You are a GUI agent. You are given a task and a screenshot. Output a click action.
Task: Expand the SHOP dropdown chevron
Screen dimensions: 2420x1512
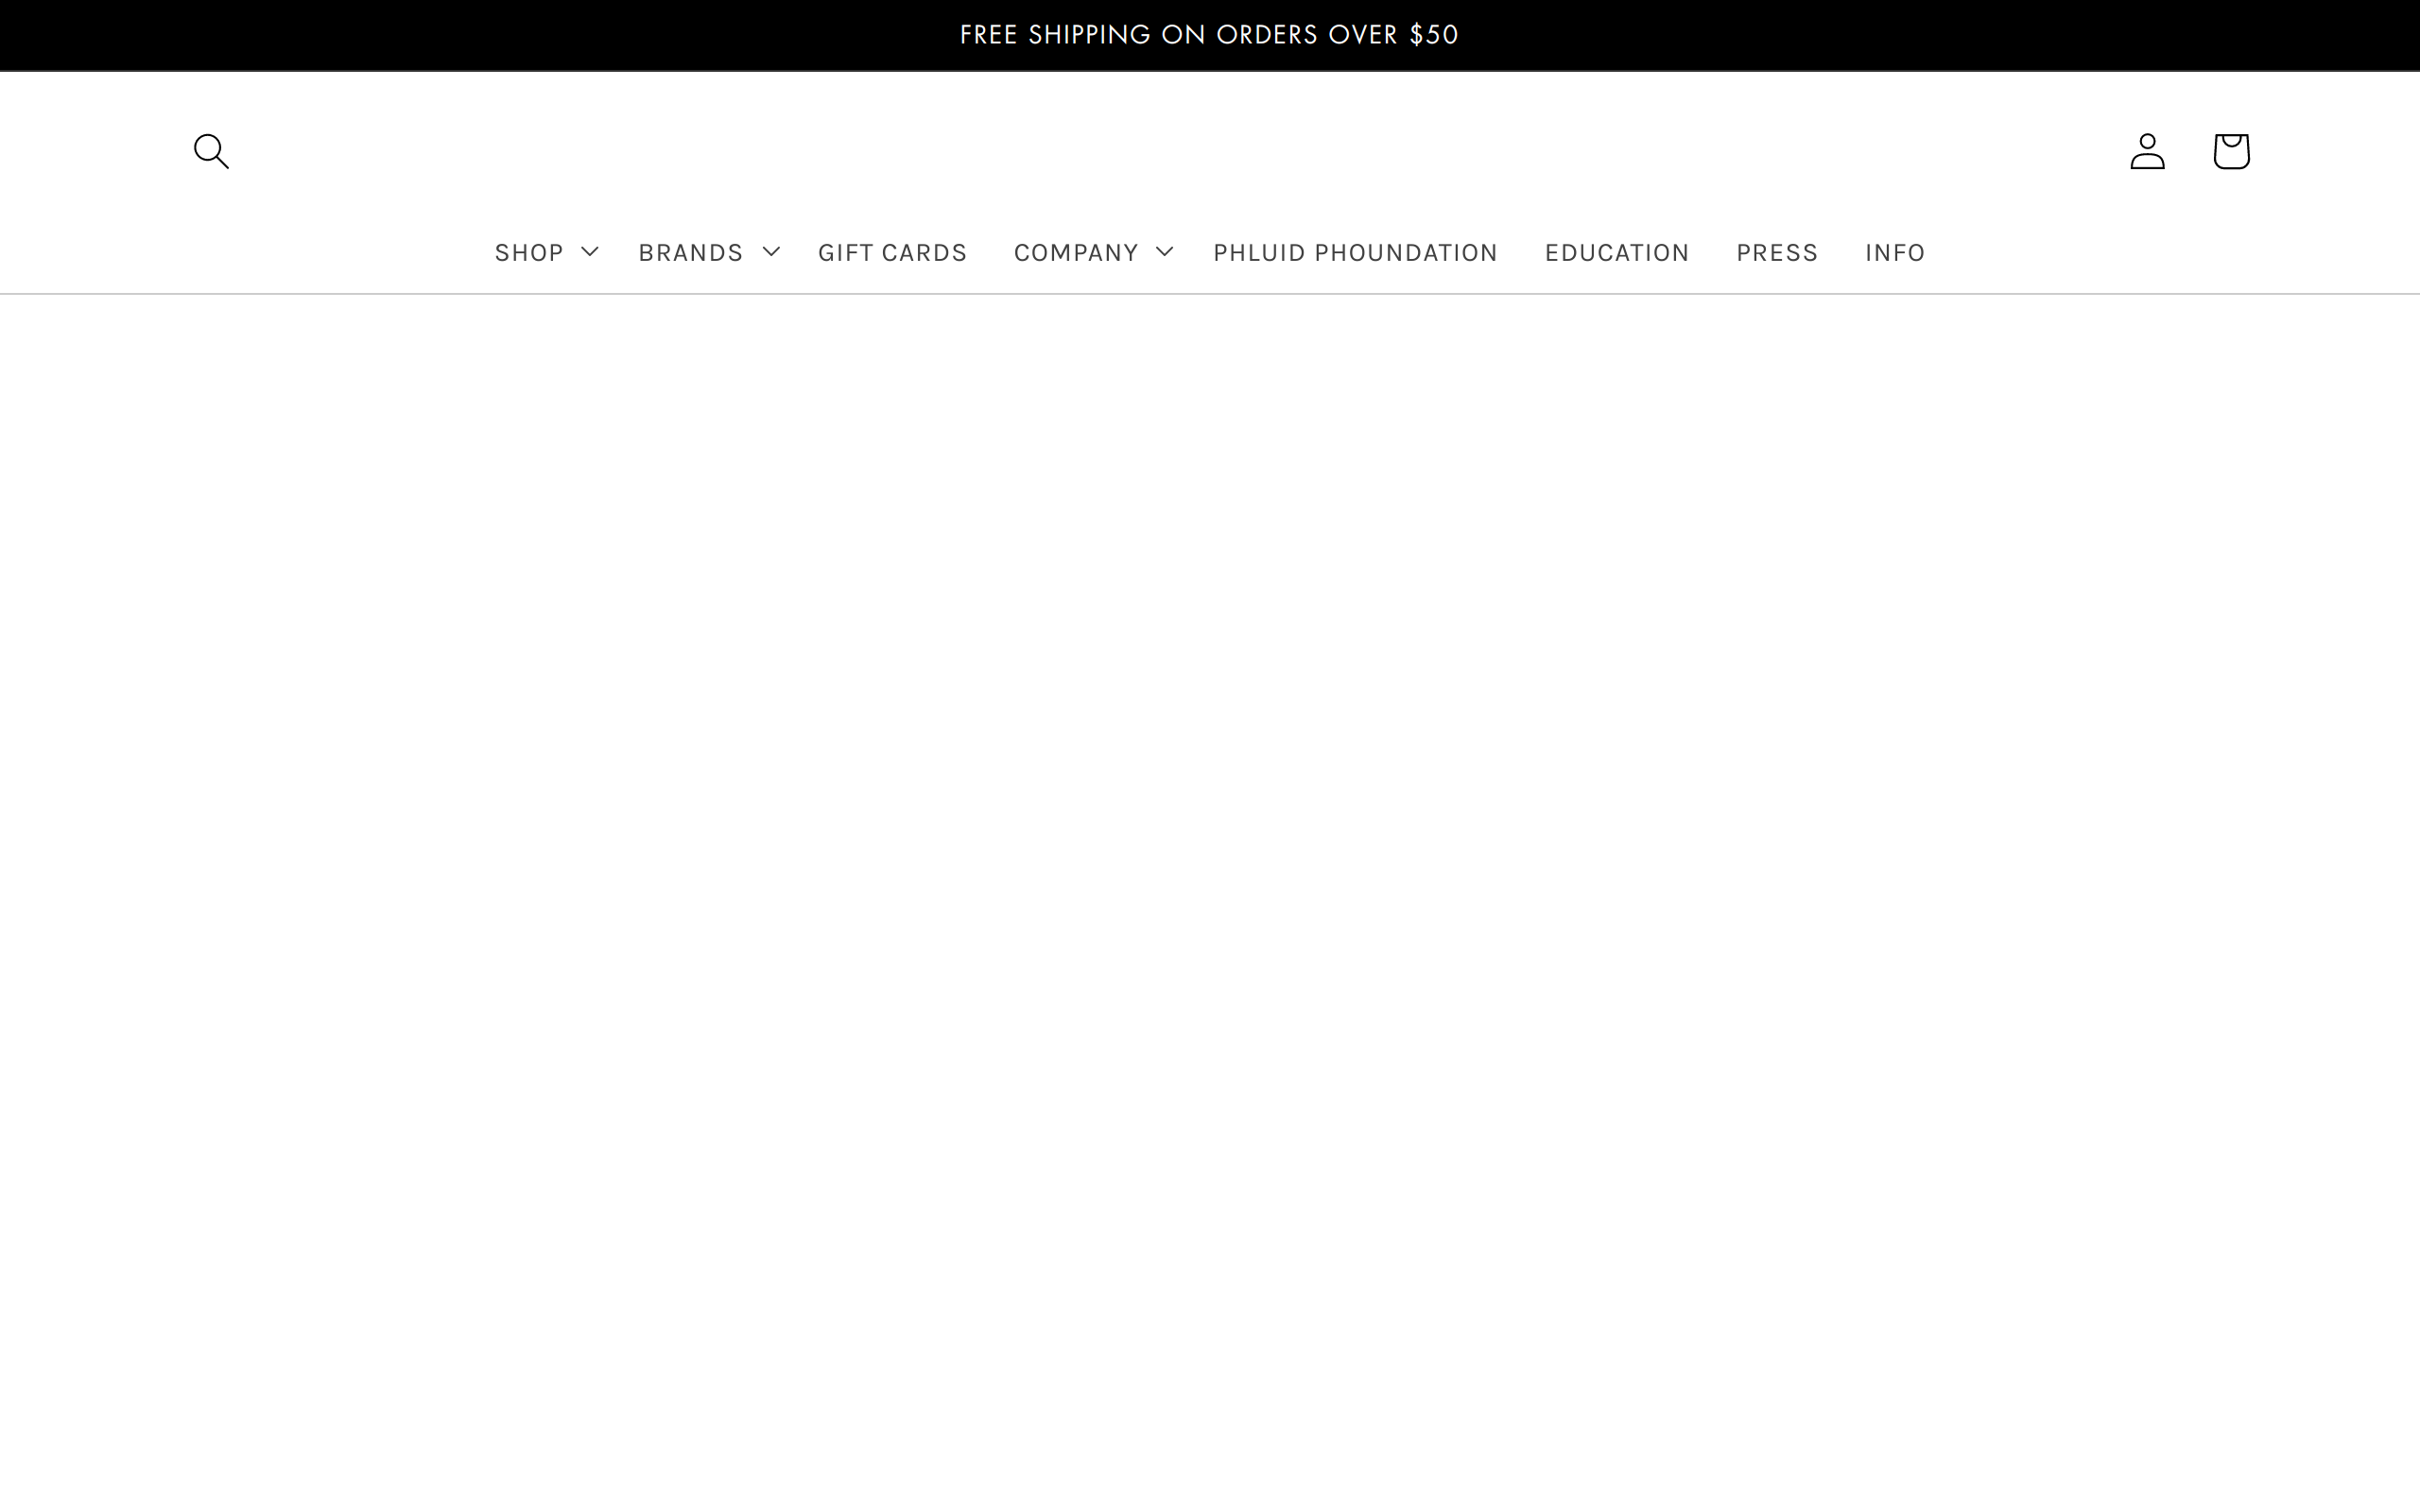click(590, 252)
